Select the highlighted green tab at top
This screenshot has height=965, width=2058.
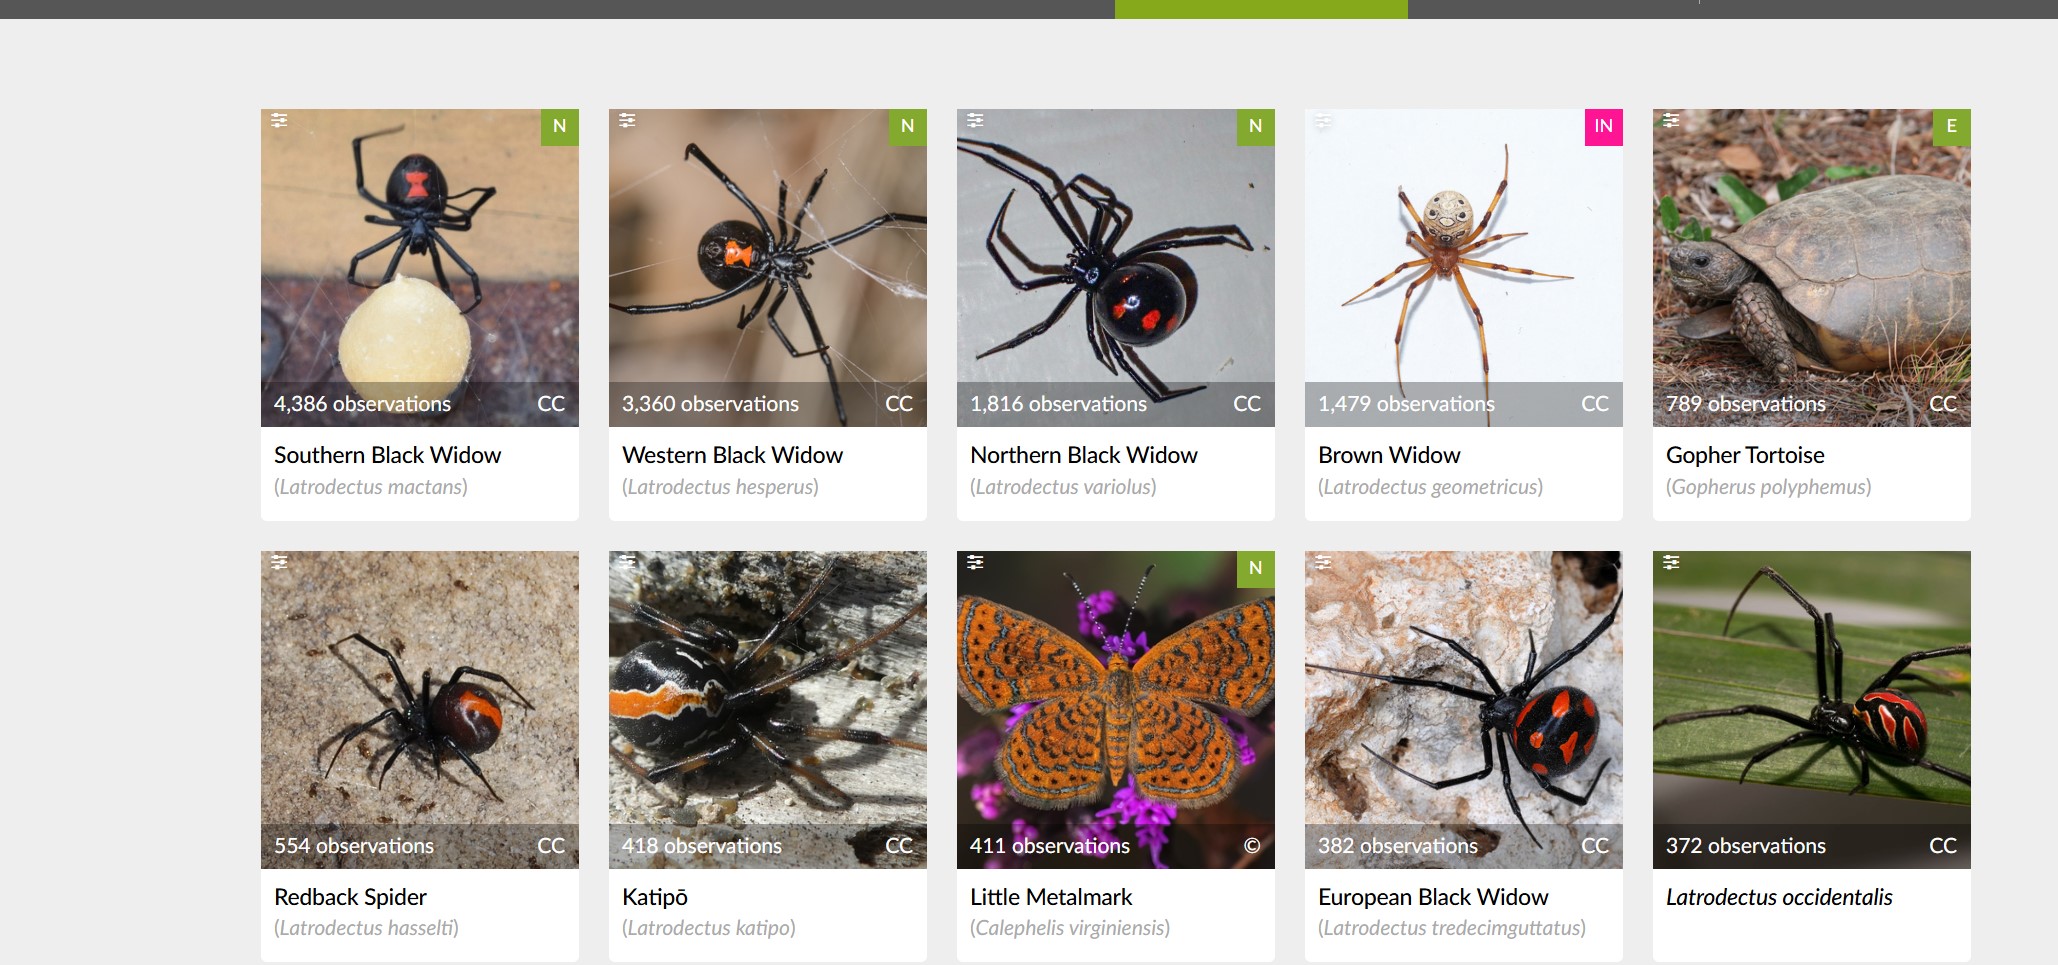click(x=1261, y=9)
